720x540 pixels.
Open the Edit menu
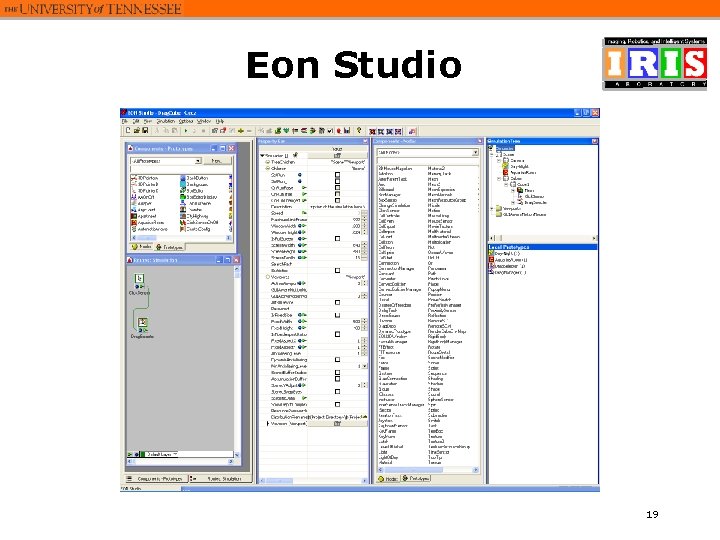point(136,121)
